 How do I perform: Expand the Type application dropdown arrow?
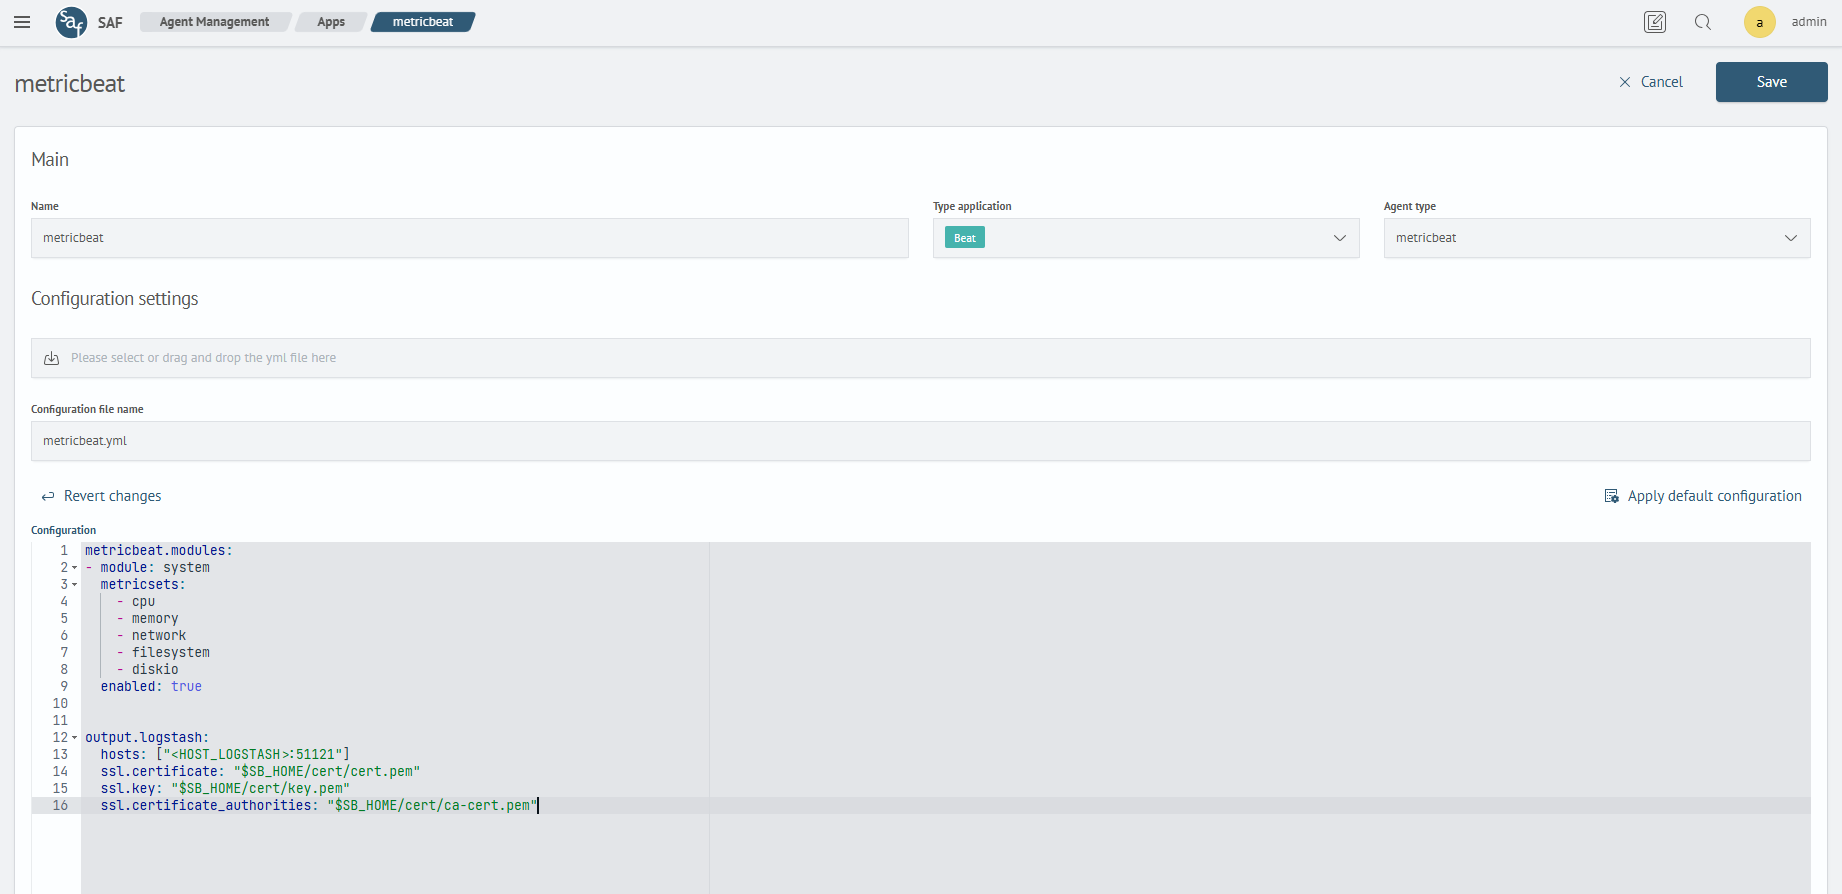point(1340,238)
